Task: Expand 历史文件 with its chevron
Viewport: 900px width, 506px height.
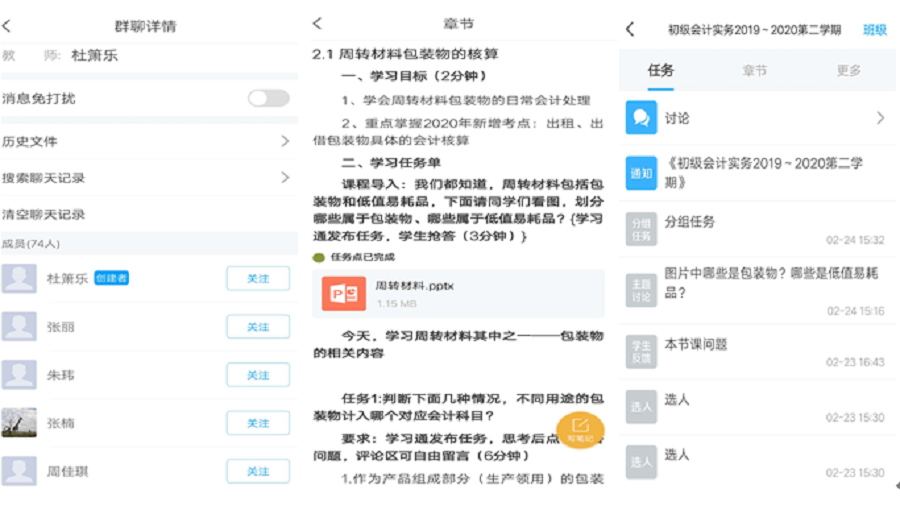Action: [x=284, y=141]
